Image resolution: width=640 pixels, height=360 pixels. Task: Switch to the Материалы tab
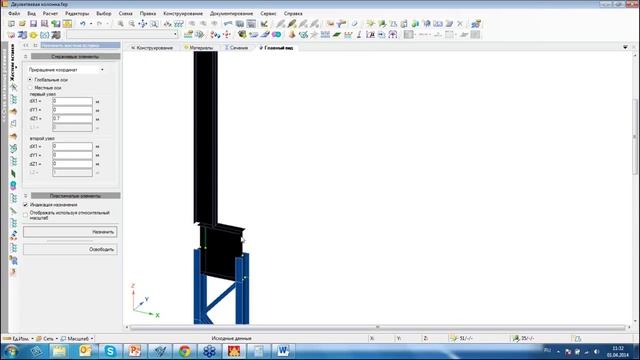(199, 48)
